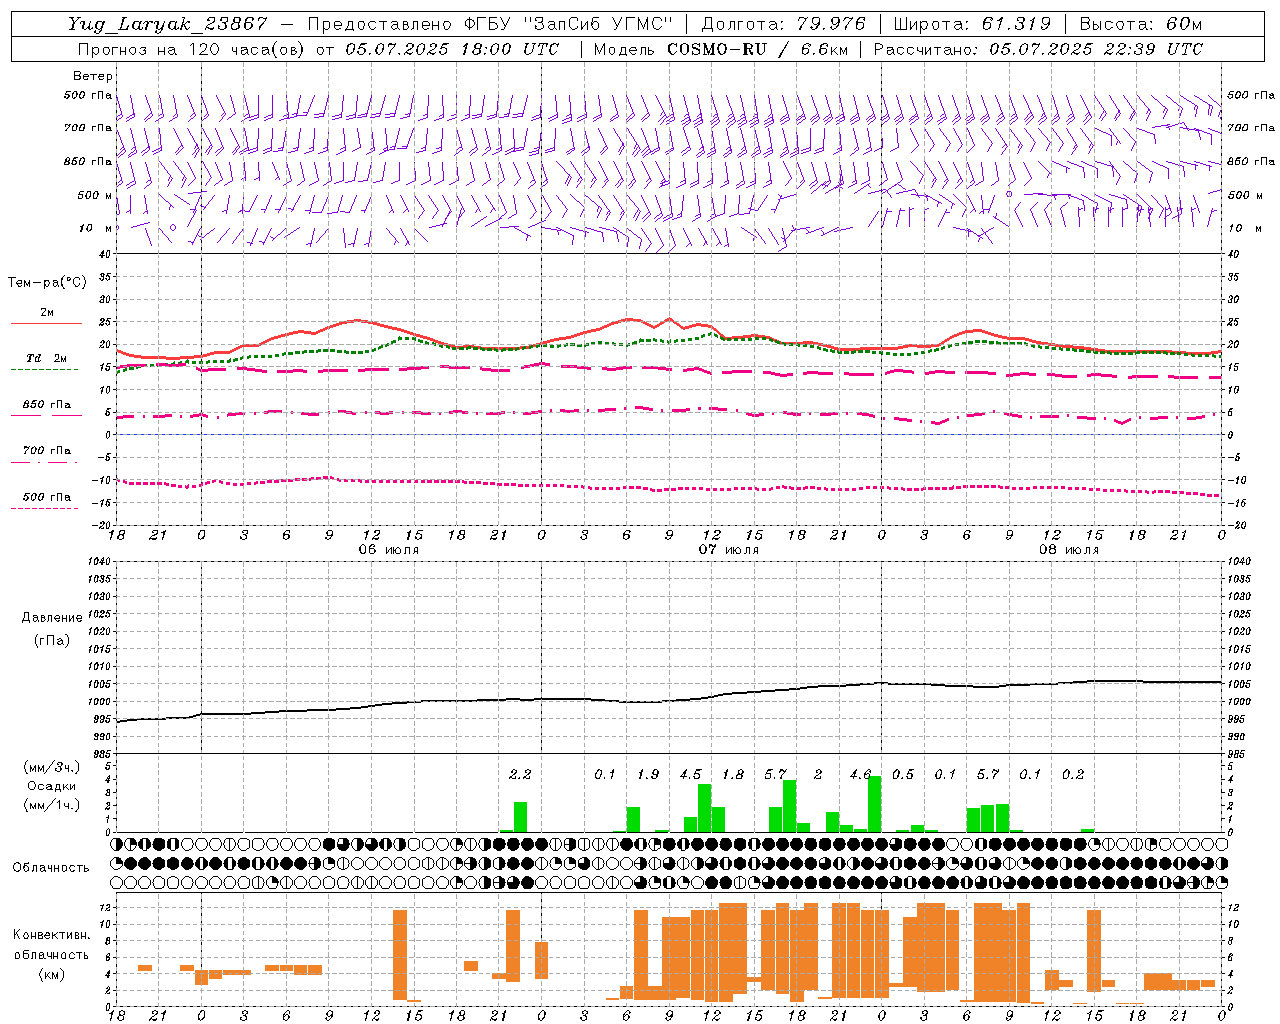The height and width of the screenshot is (1024, 1280).
Task: Click the 1.9 precipitation value
Action: coord(647,774)
